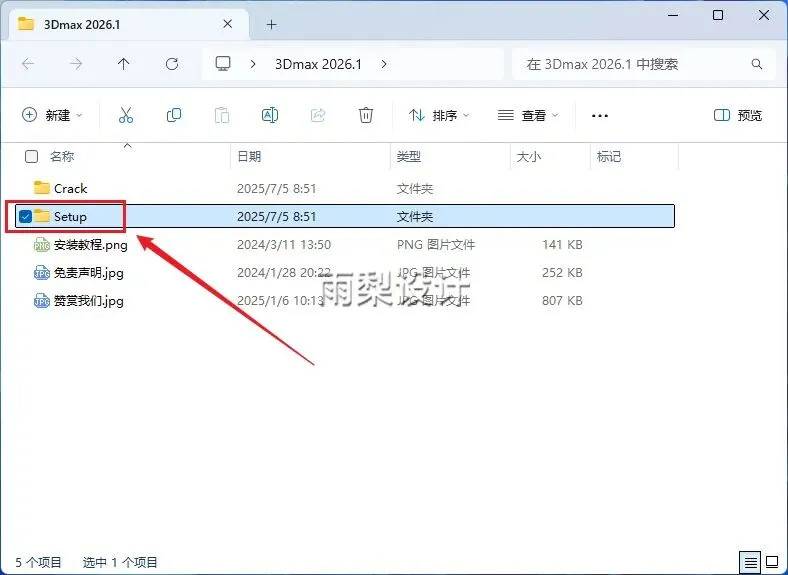The height and width of the screenshot is (575, 788).
Task: Click the Cut scissors icon
Action: tap(126, 115)
